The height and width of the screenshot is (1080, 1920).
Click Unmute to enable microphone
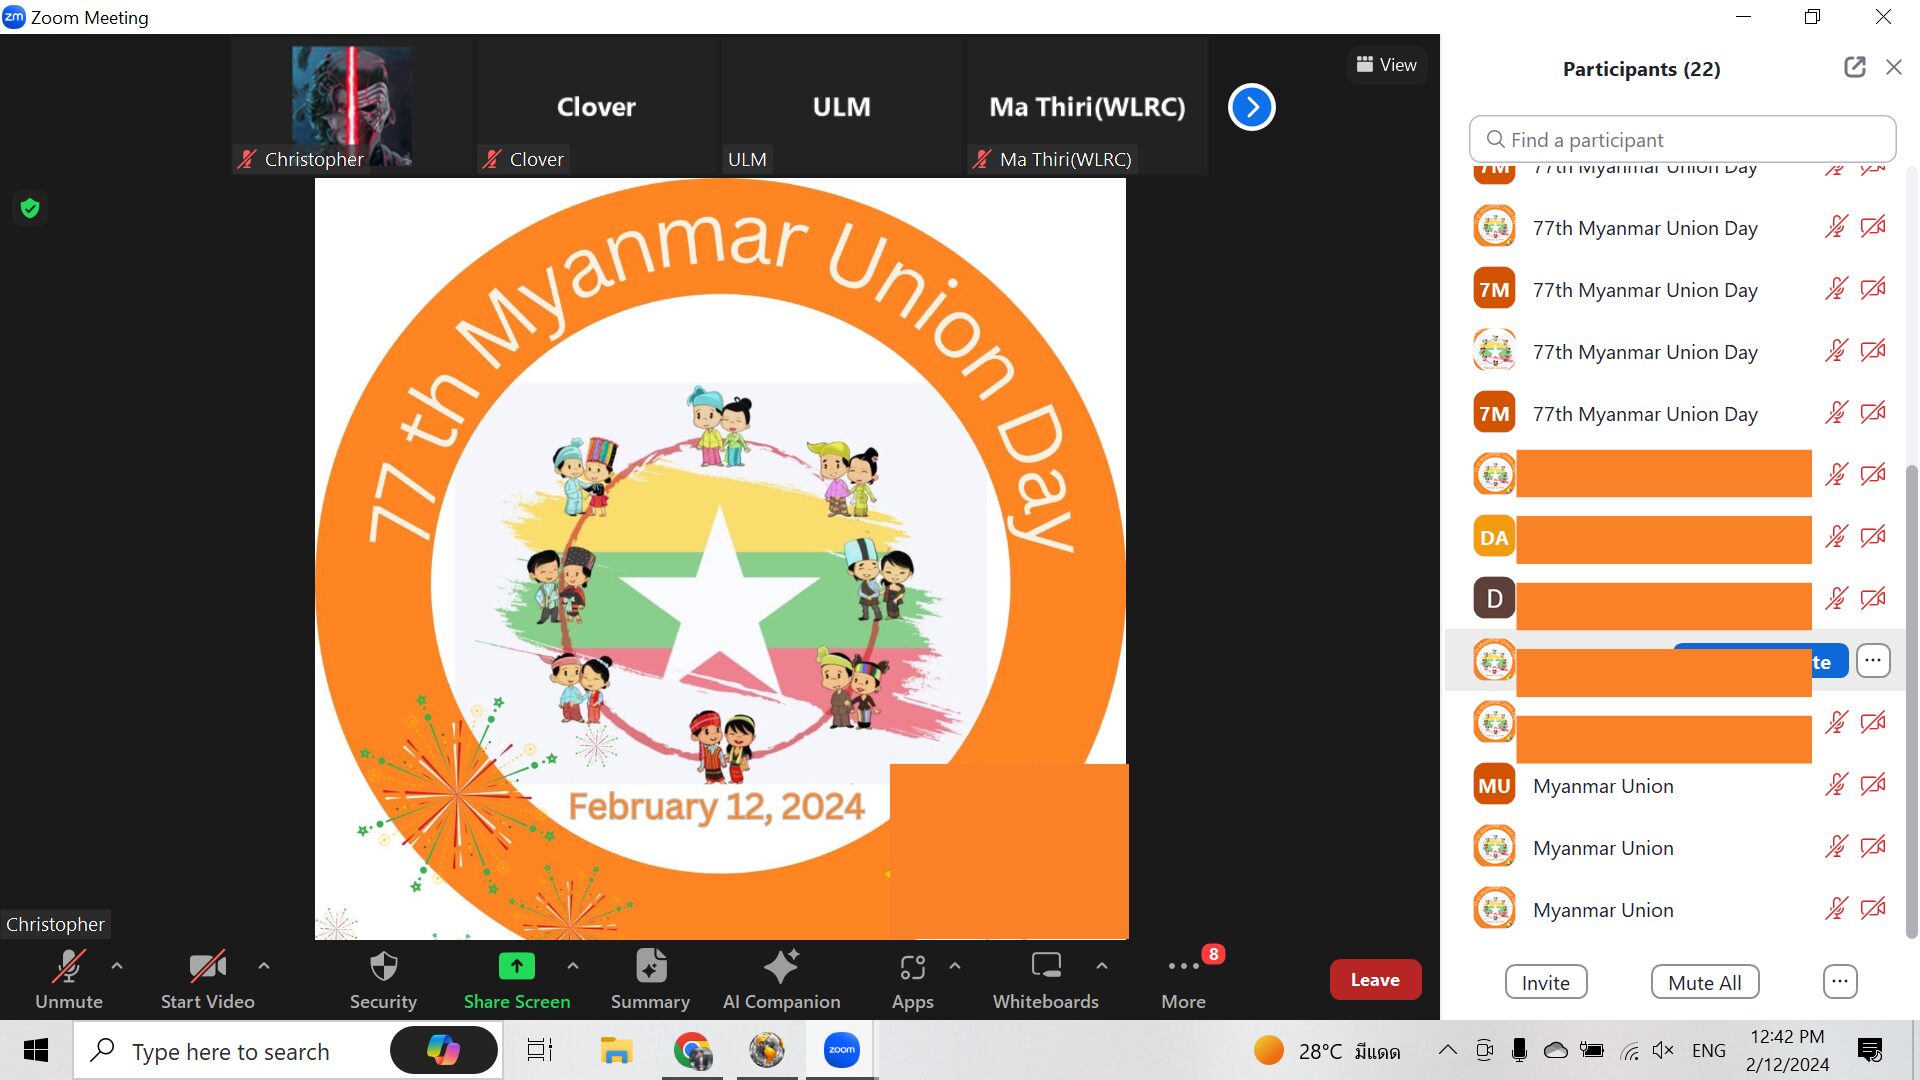click(67, 977)
